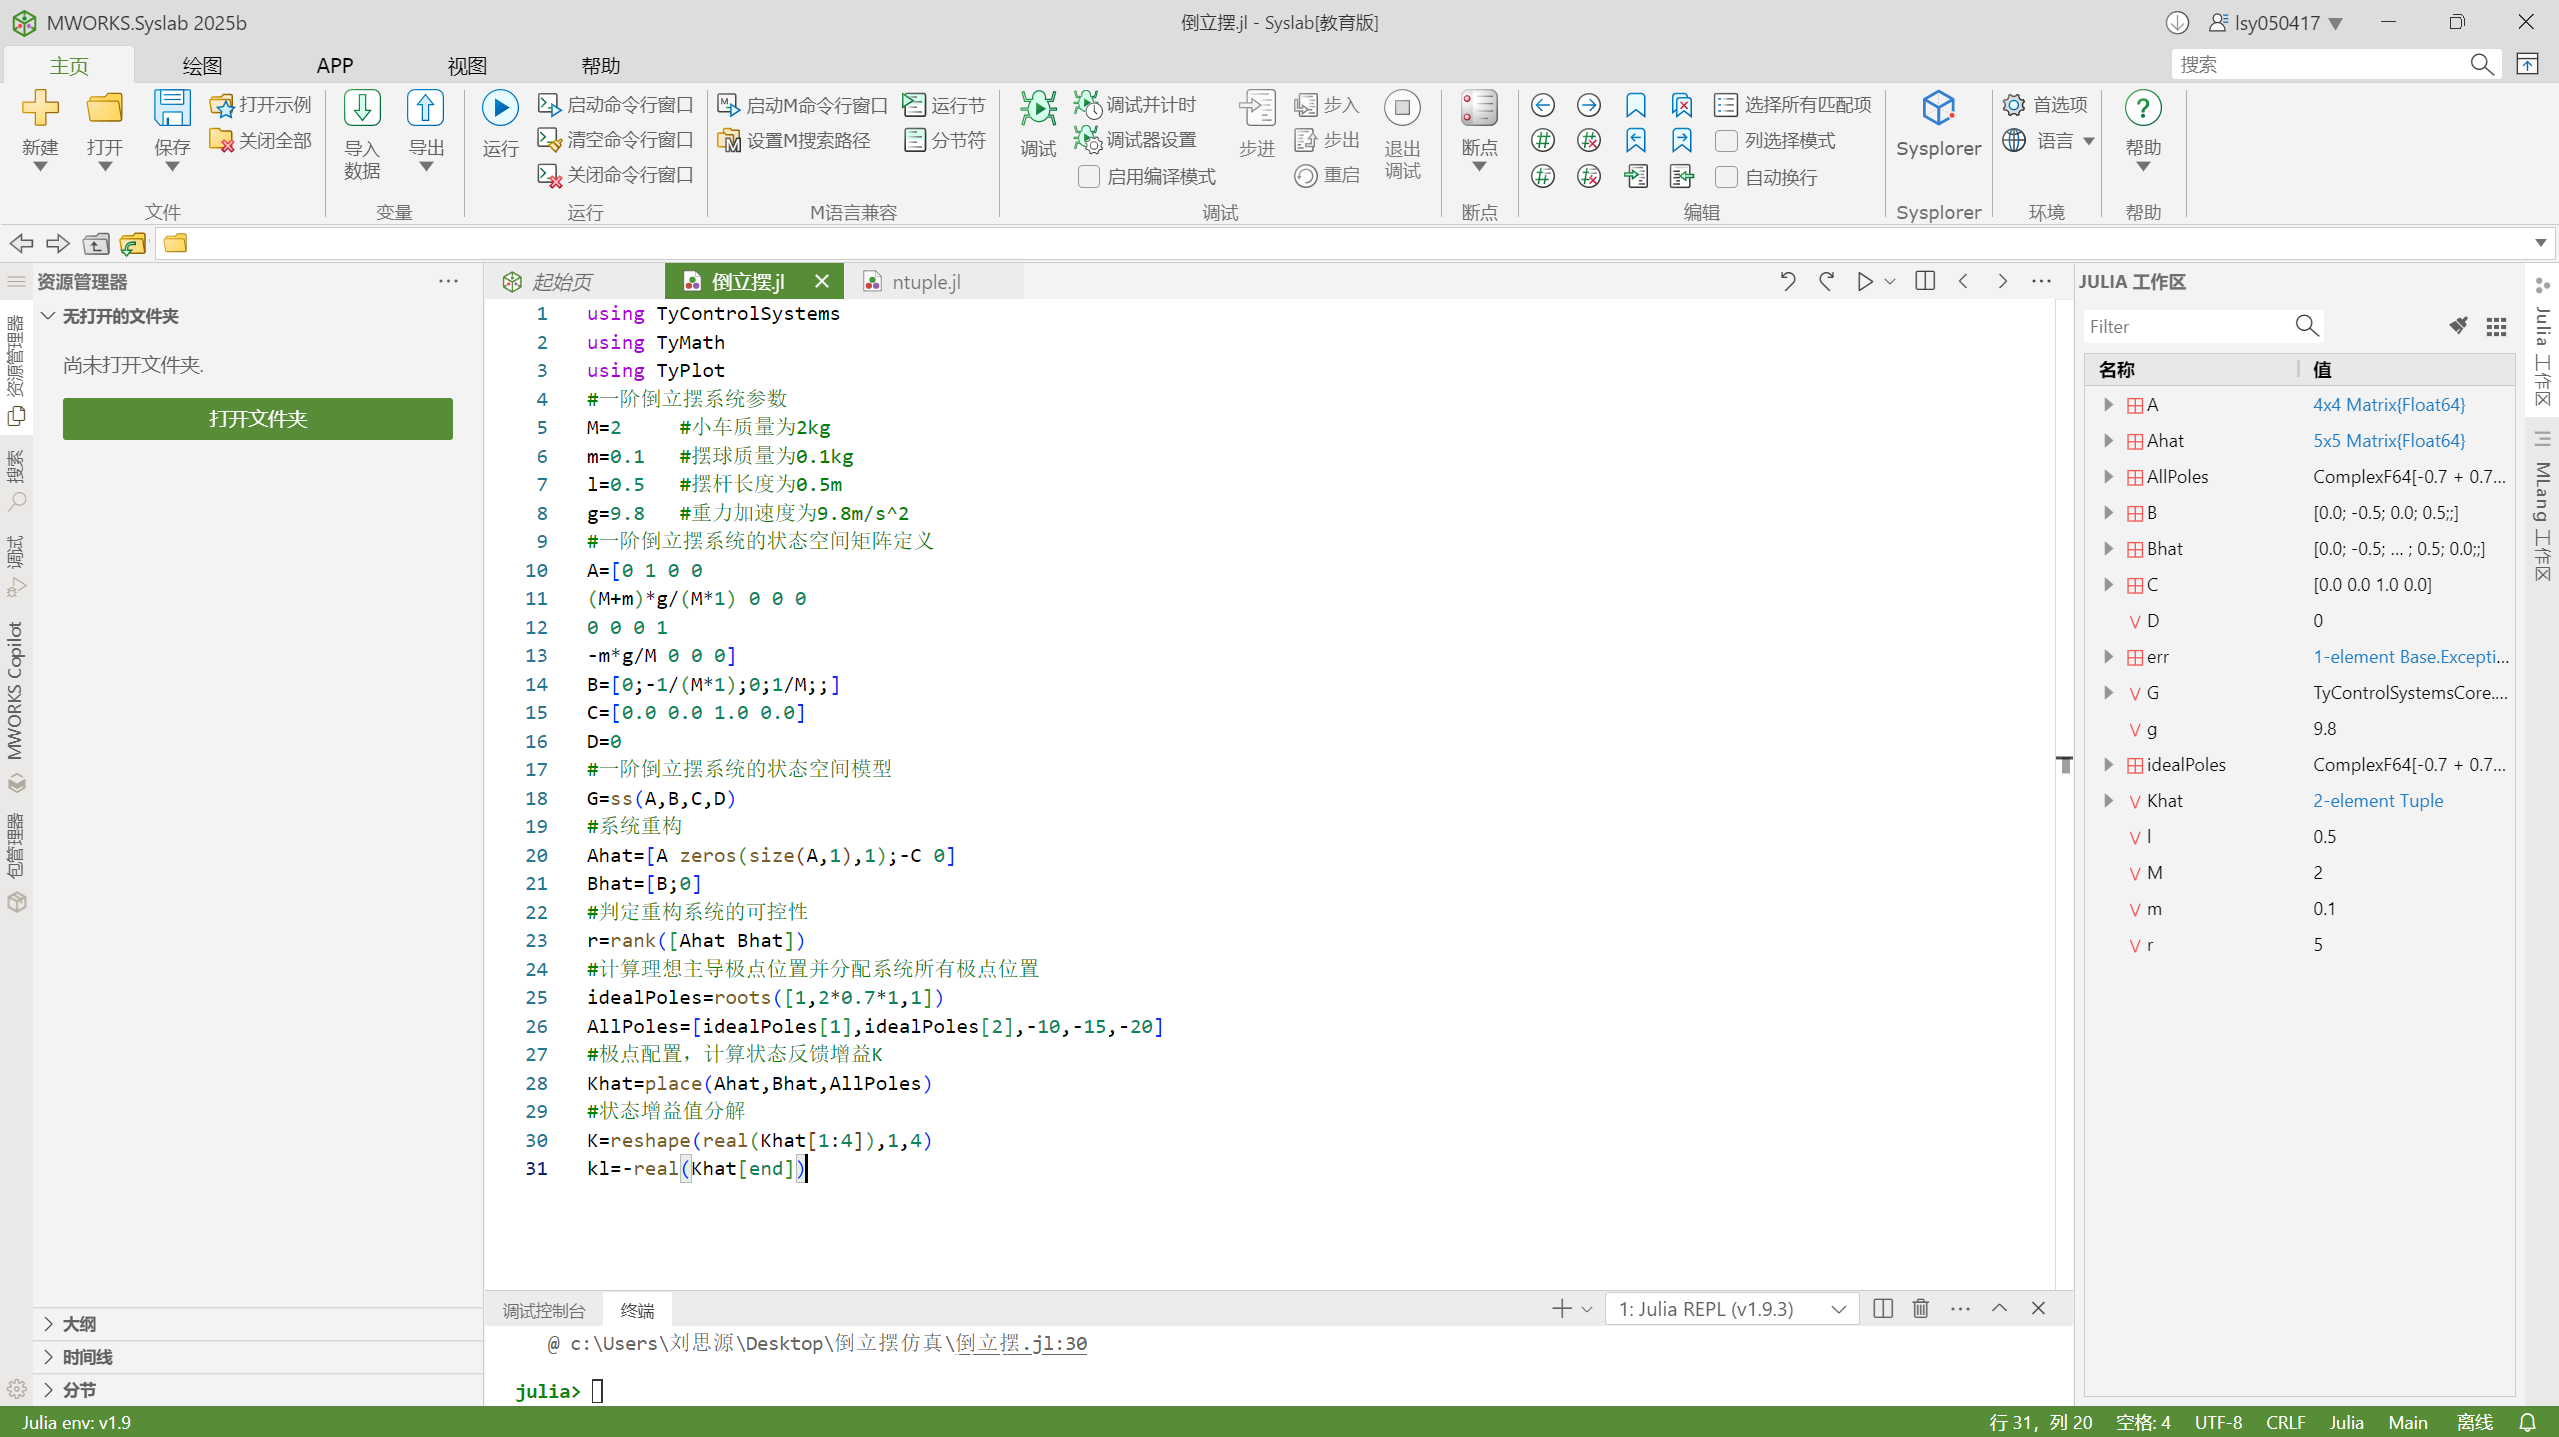2559x1437 pixels.
Task: Toggle 列选择模式 checkbox
Action: click(x=1726, y=141)
